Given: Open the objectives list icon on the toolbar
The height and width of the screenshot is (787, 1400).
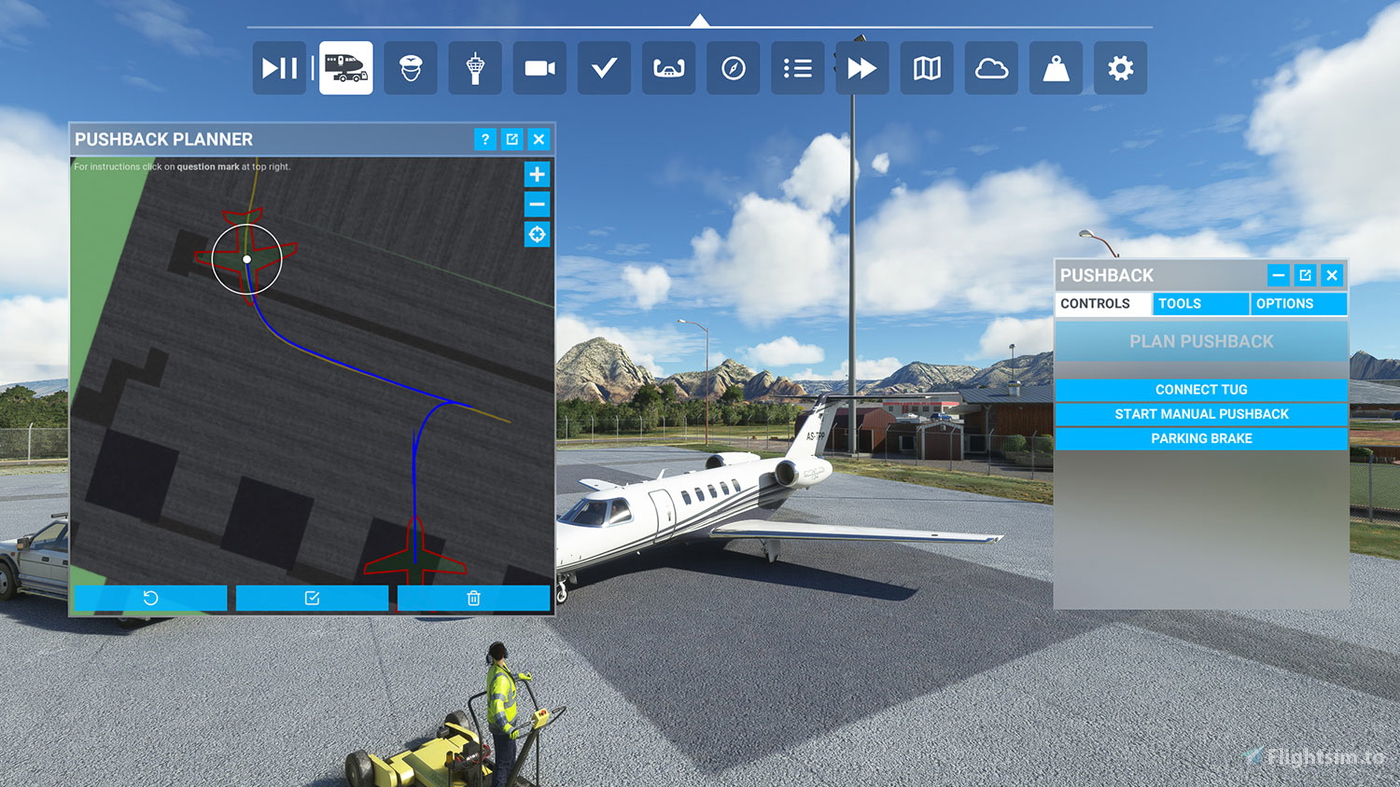Looking at the screenshot, I should tap(797, 67).
